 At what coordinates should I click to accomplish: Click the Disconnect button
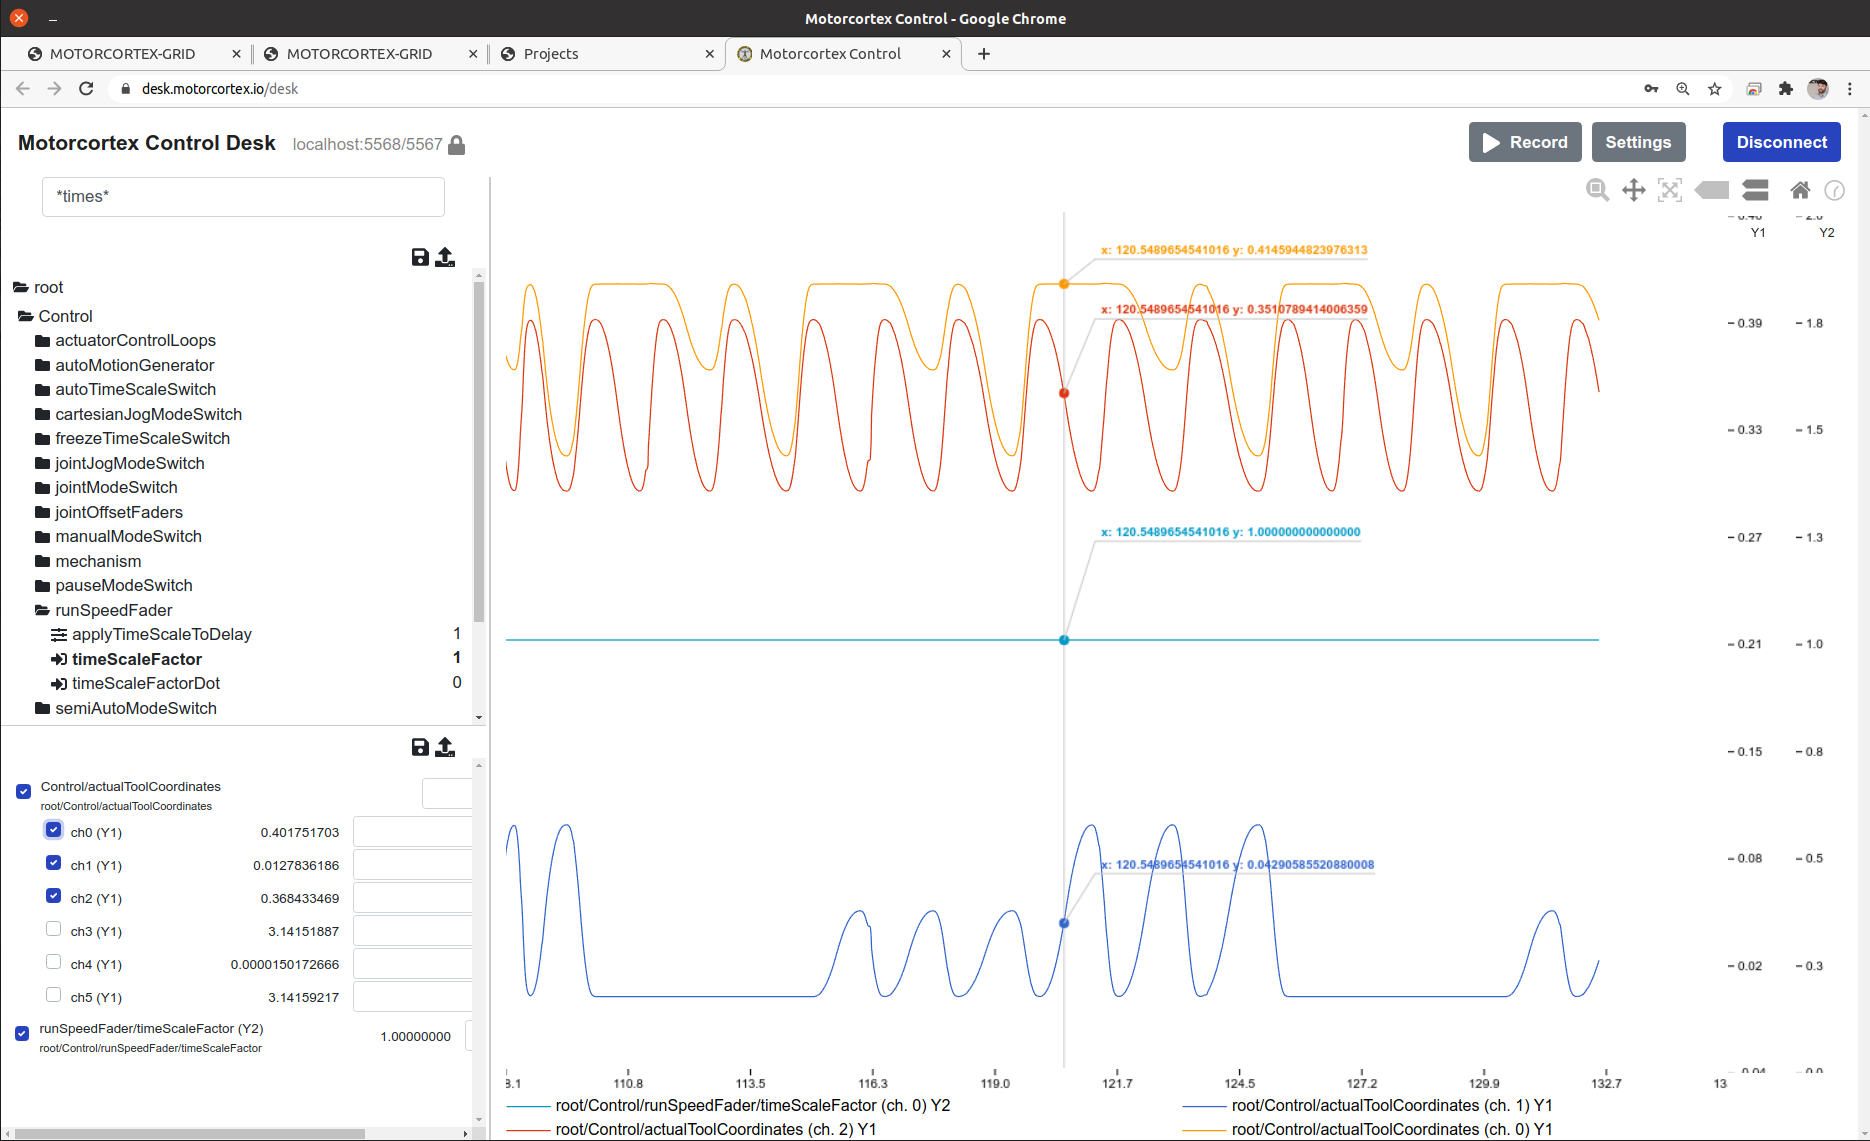click(1781, 142)
